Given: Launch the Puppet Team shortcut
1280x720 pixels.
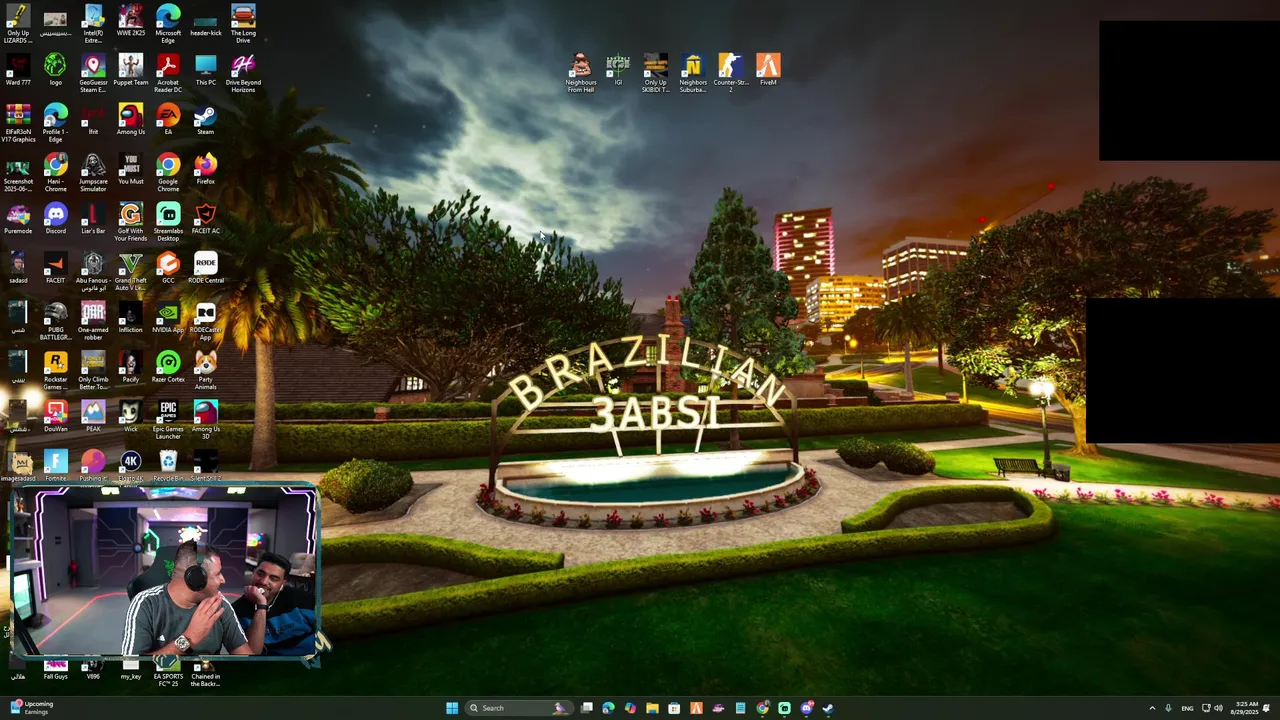Looking at the screenshot, I should [131, 70].
